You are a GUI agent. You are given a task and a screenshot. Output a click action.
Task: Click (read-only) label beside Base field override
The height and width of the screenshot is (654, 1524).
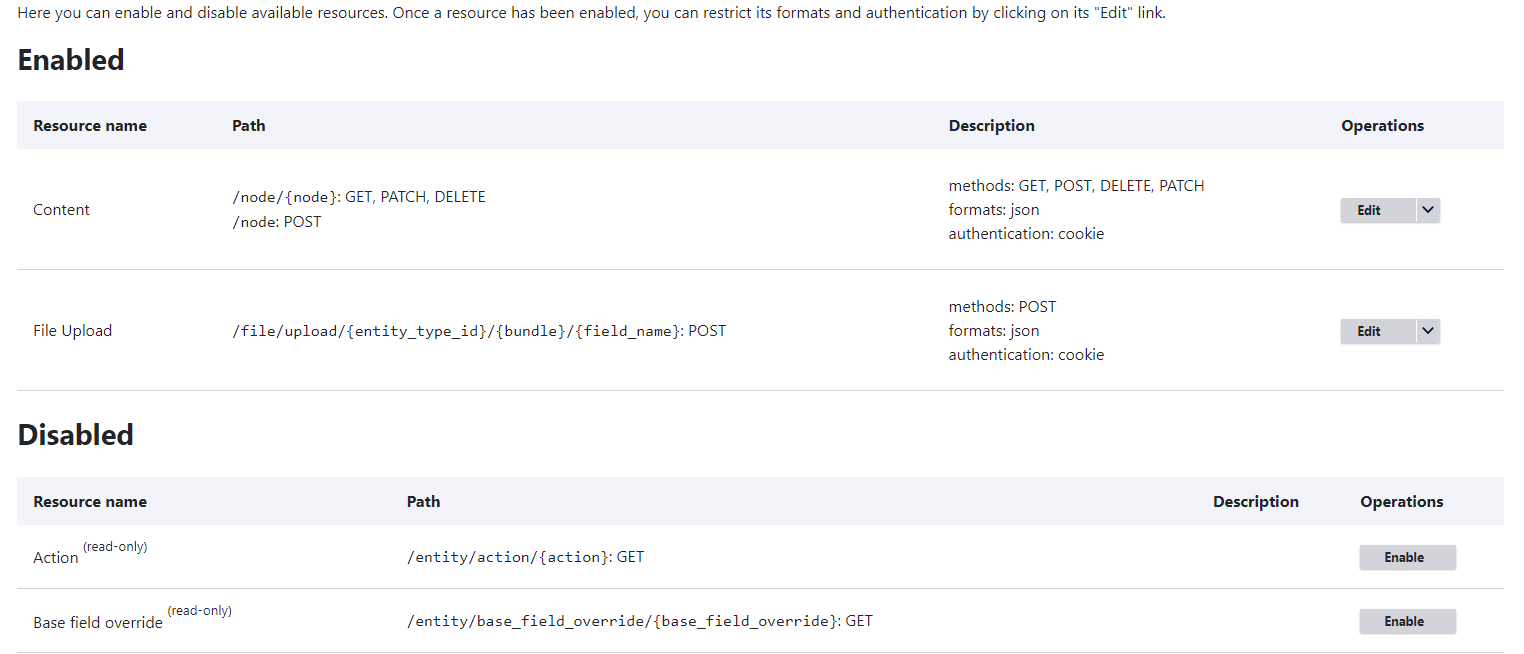click(x=200, y=611)
